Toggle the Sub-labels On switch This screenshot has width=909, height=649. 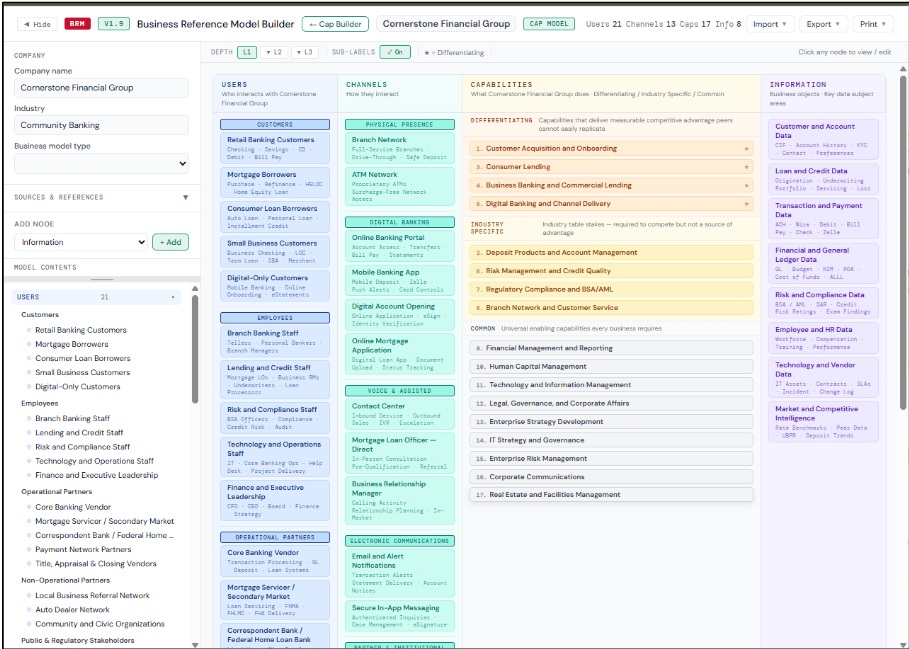click(x=395, y=52)
